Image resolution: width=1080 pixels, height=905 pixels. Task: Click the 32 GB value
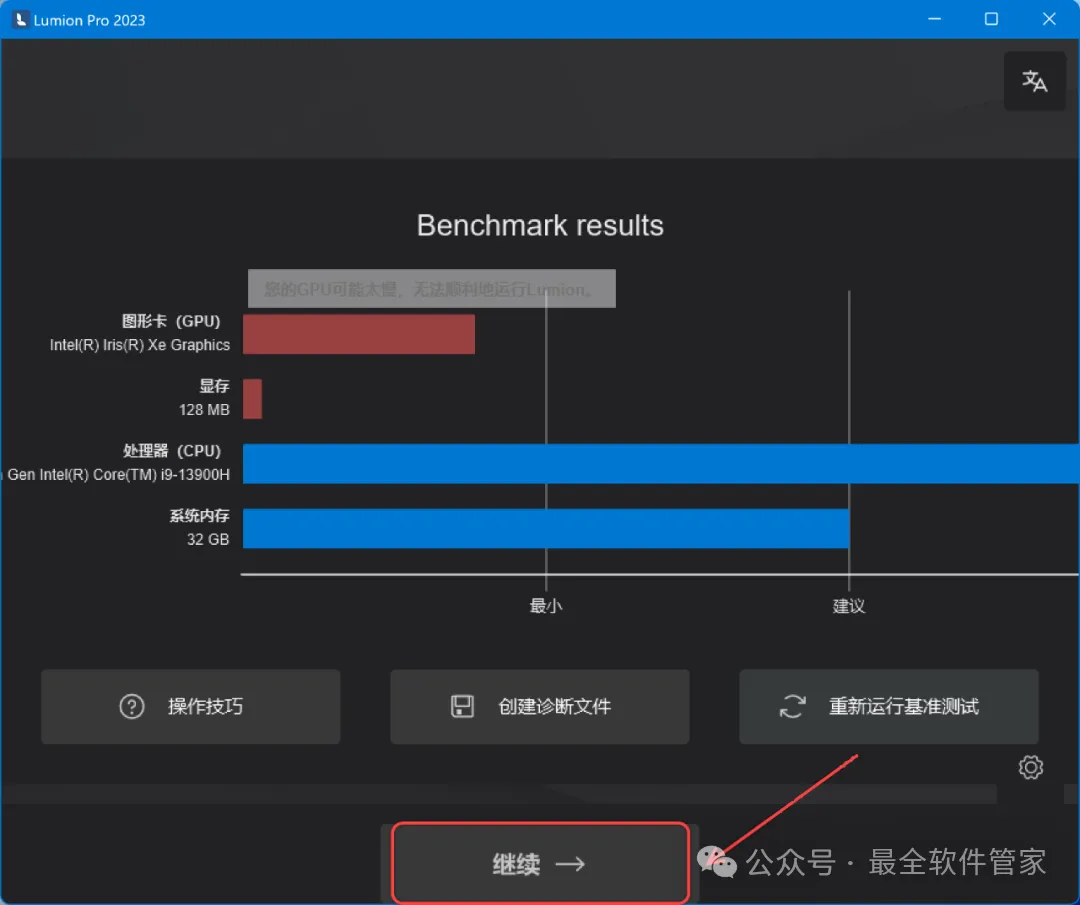[x=208, y=539]
